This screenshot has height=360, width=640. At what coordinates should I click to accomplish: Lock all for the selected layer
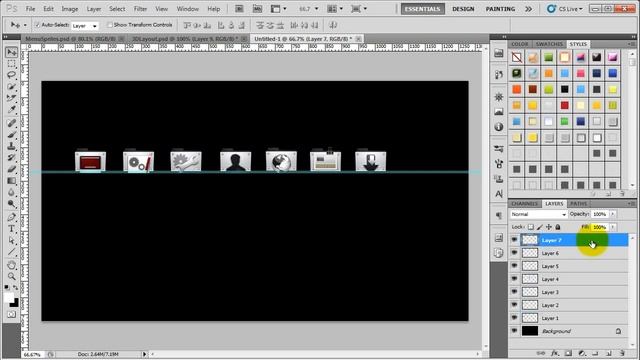558,227
